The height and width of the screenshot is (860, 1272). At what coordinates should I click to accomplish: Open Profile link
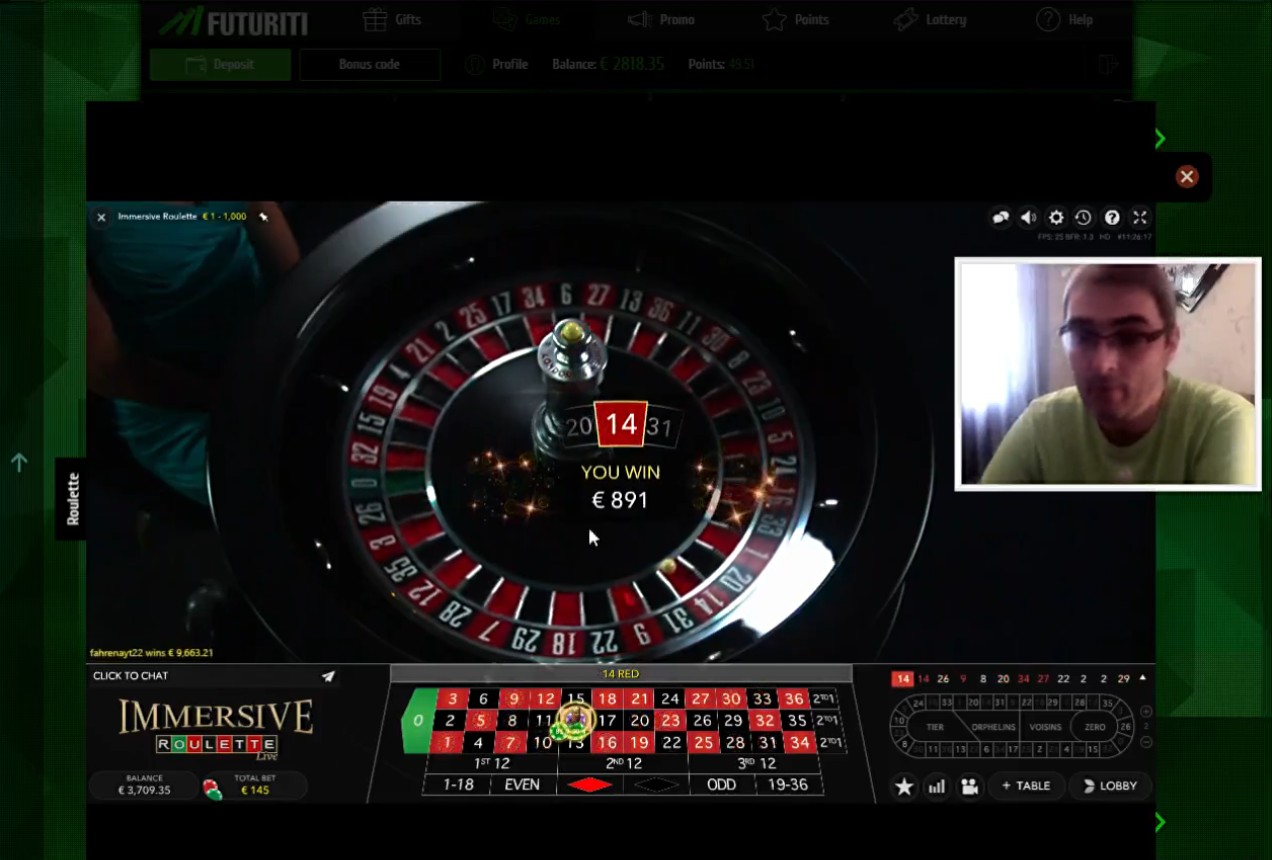pos(497,64)
